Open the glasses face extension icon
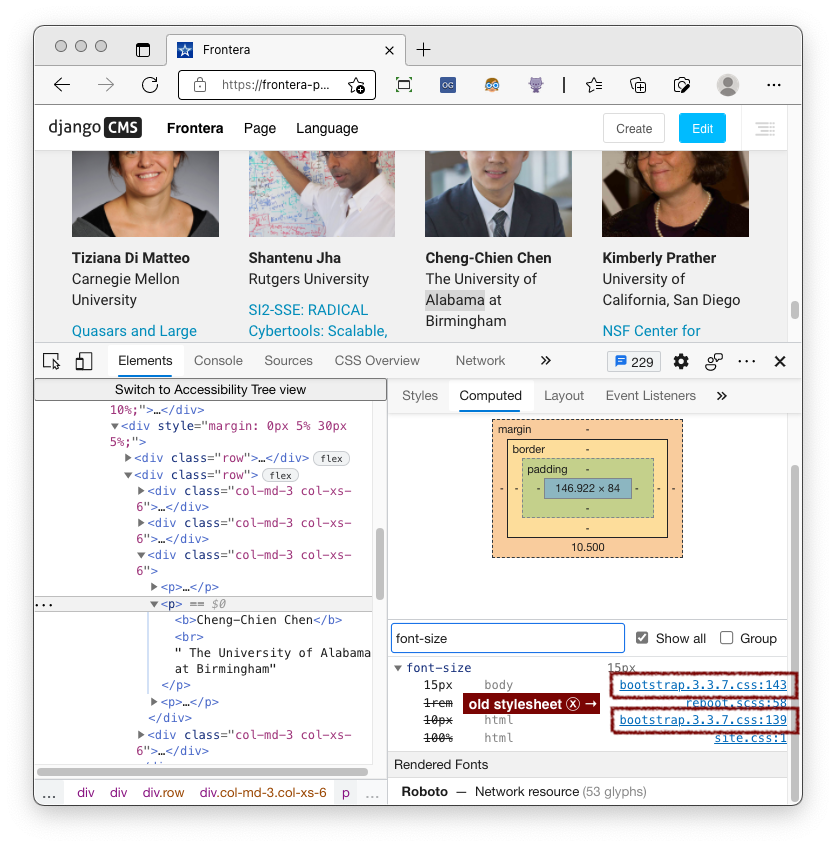 click(x=492, y=85)
